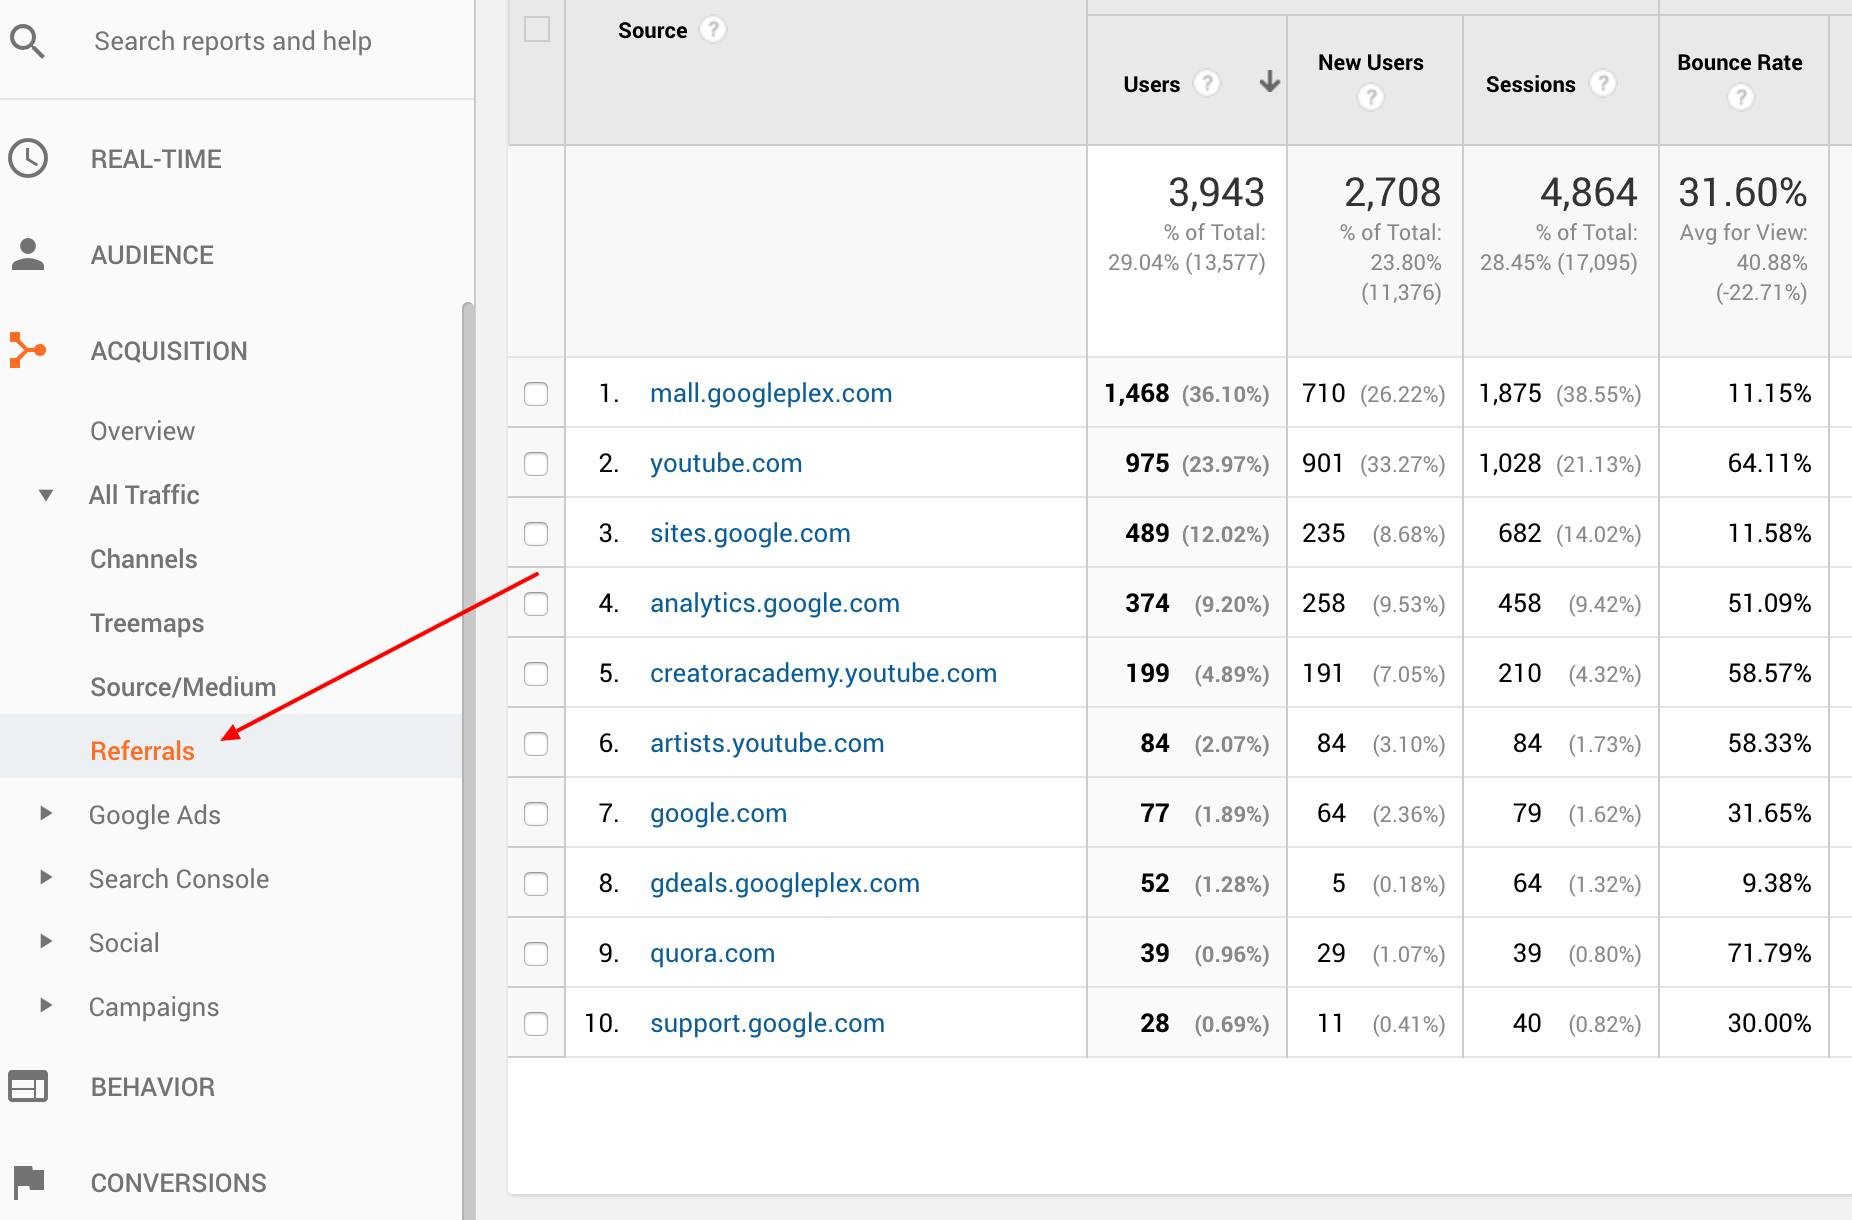This screenshot has height=1220, width=1852.
Task: Check the select-all checkbox in table header
Action: (536, 30)
